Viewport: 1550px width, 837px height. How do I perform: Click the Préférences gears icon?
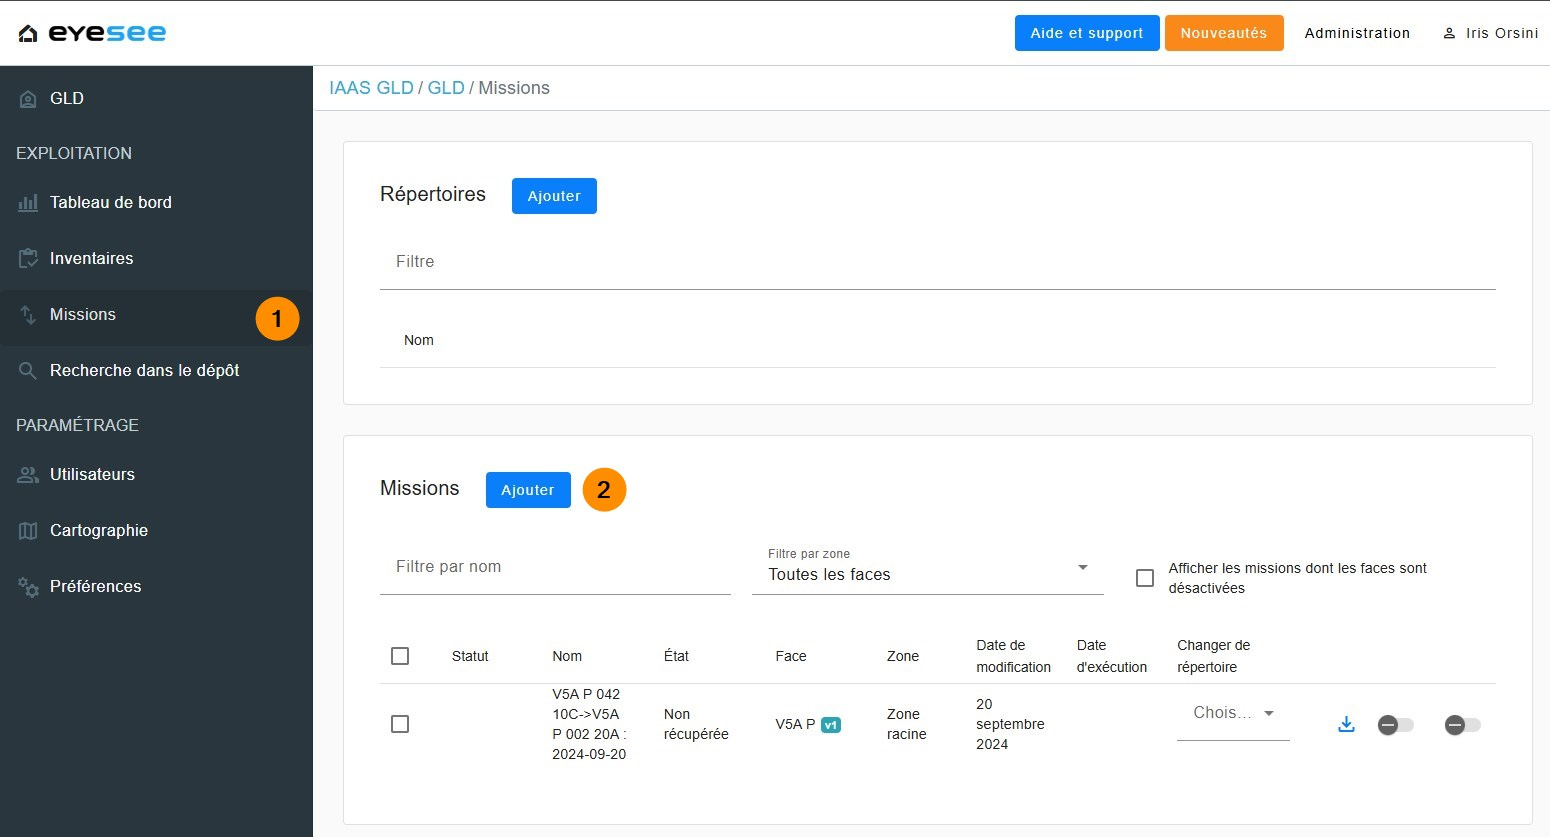pos(28,587)
